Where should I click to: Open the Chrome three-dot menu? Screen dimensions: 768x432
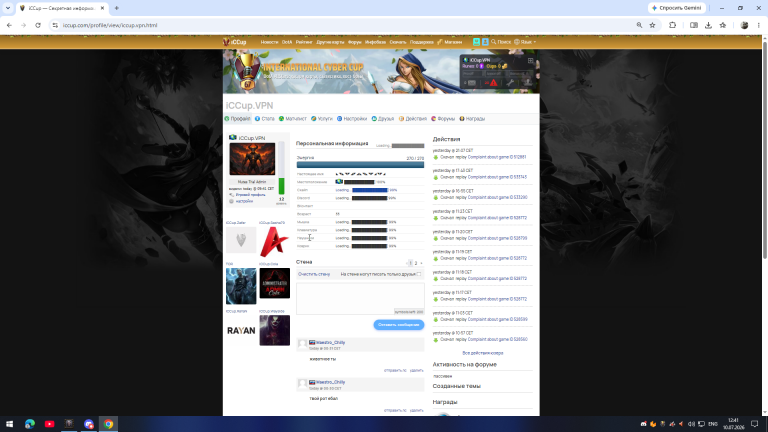pyautogui.click(x=759, y=25)
